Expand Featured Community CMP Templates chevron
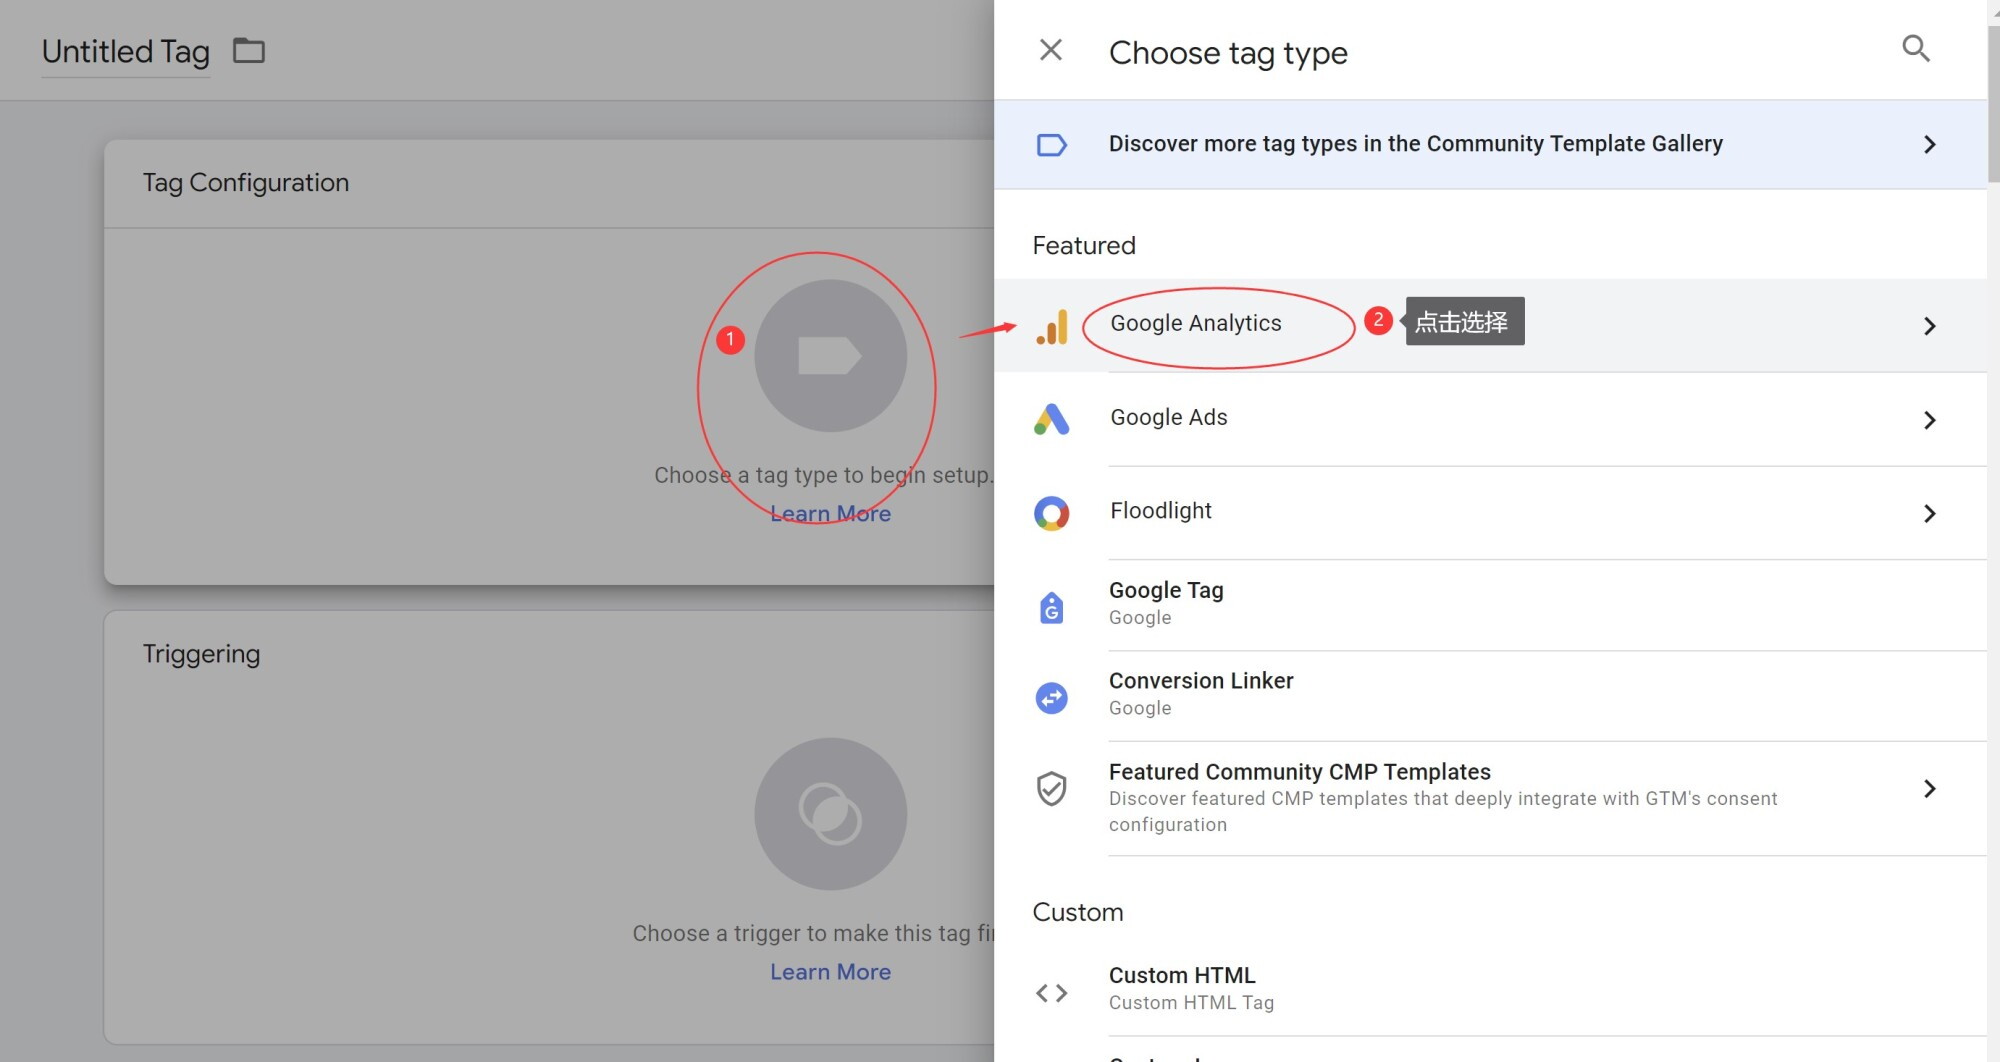 1929,789
